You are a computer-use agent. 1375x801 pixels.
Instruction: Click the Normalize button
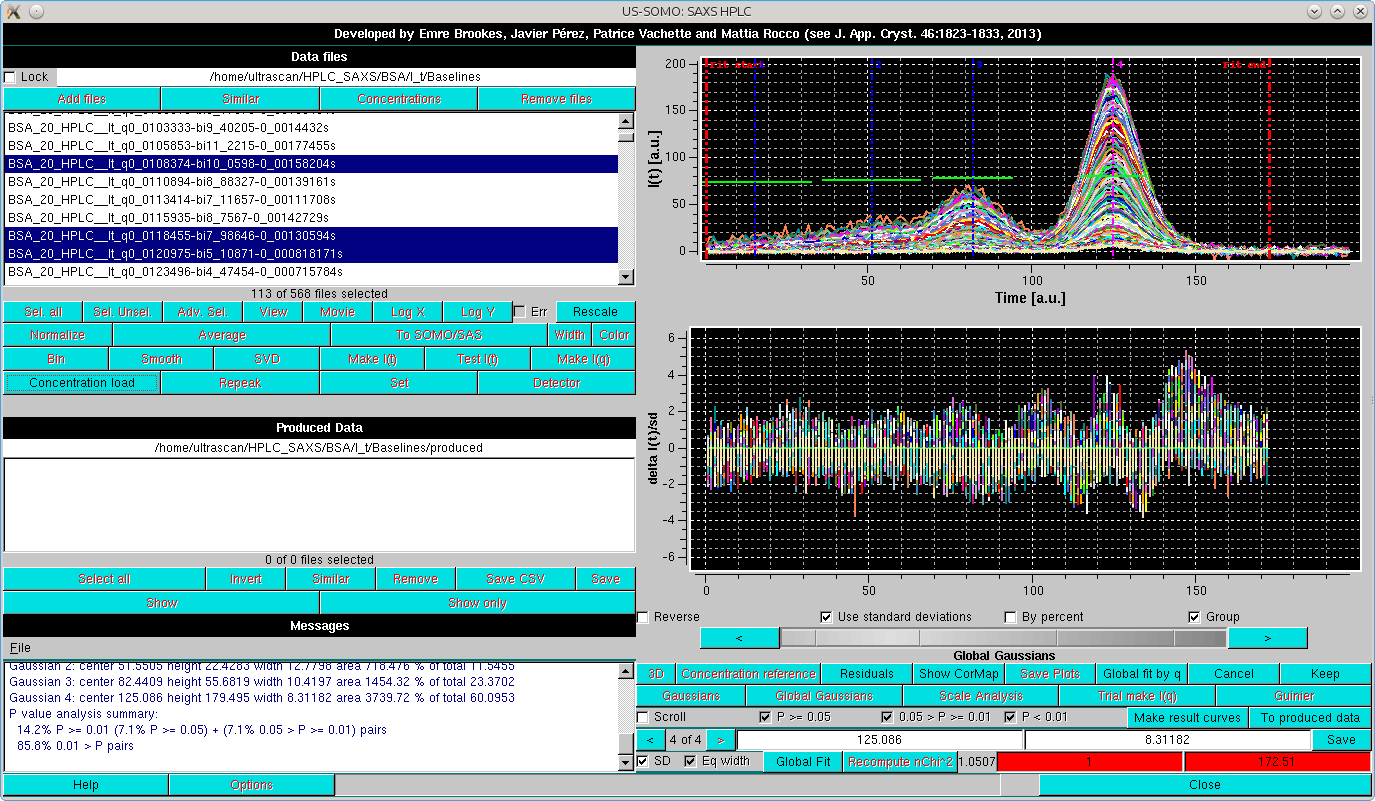(x=58, y=335)
